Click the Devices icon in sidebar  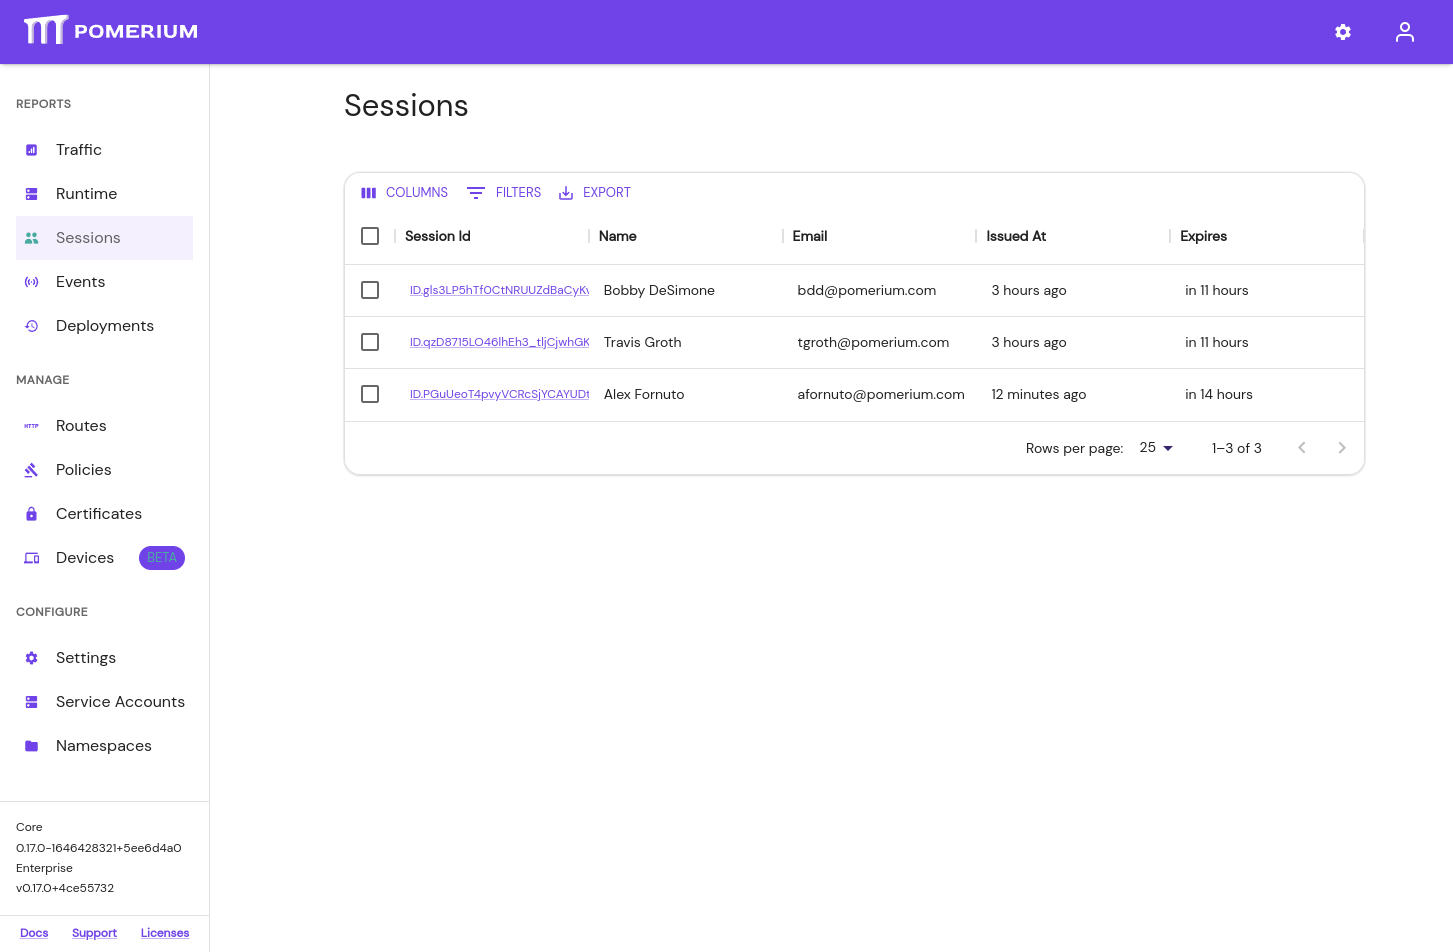(x=32, y=558)
